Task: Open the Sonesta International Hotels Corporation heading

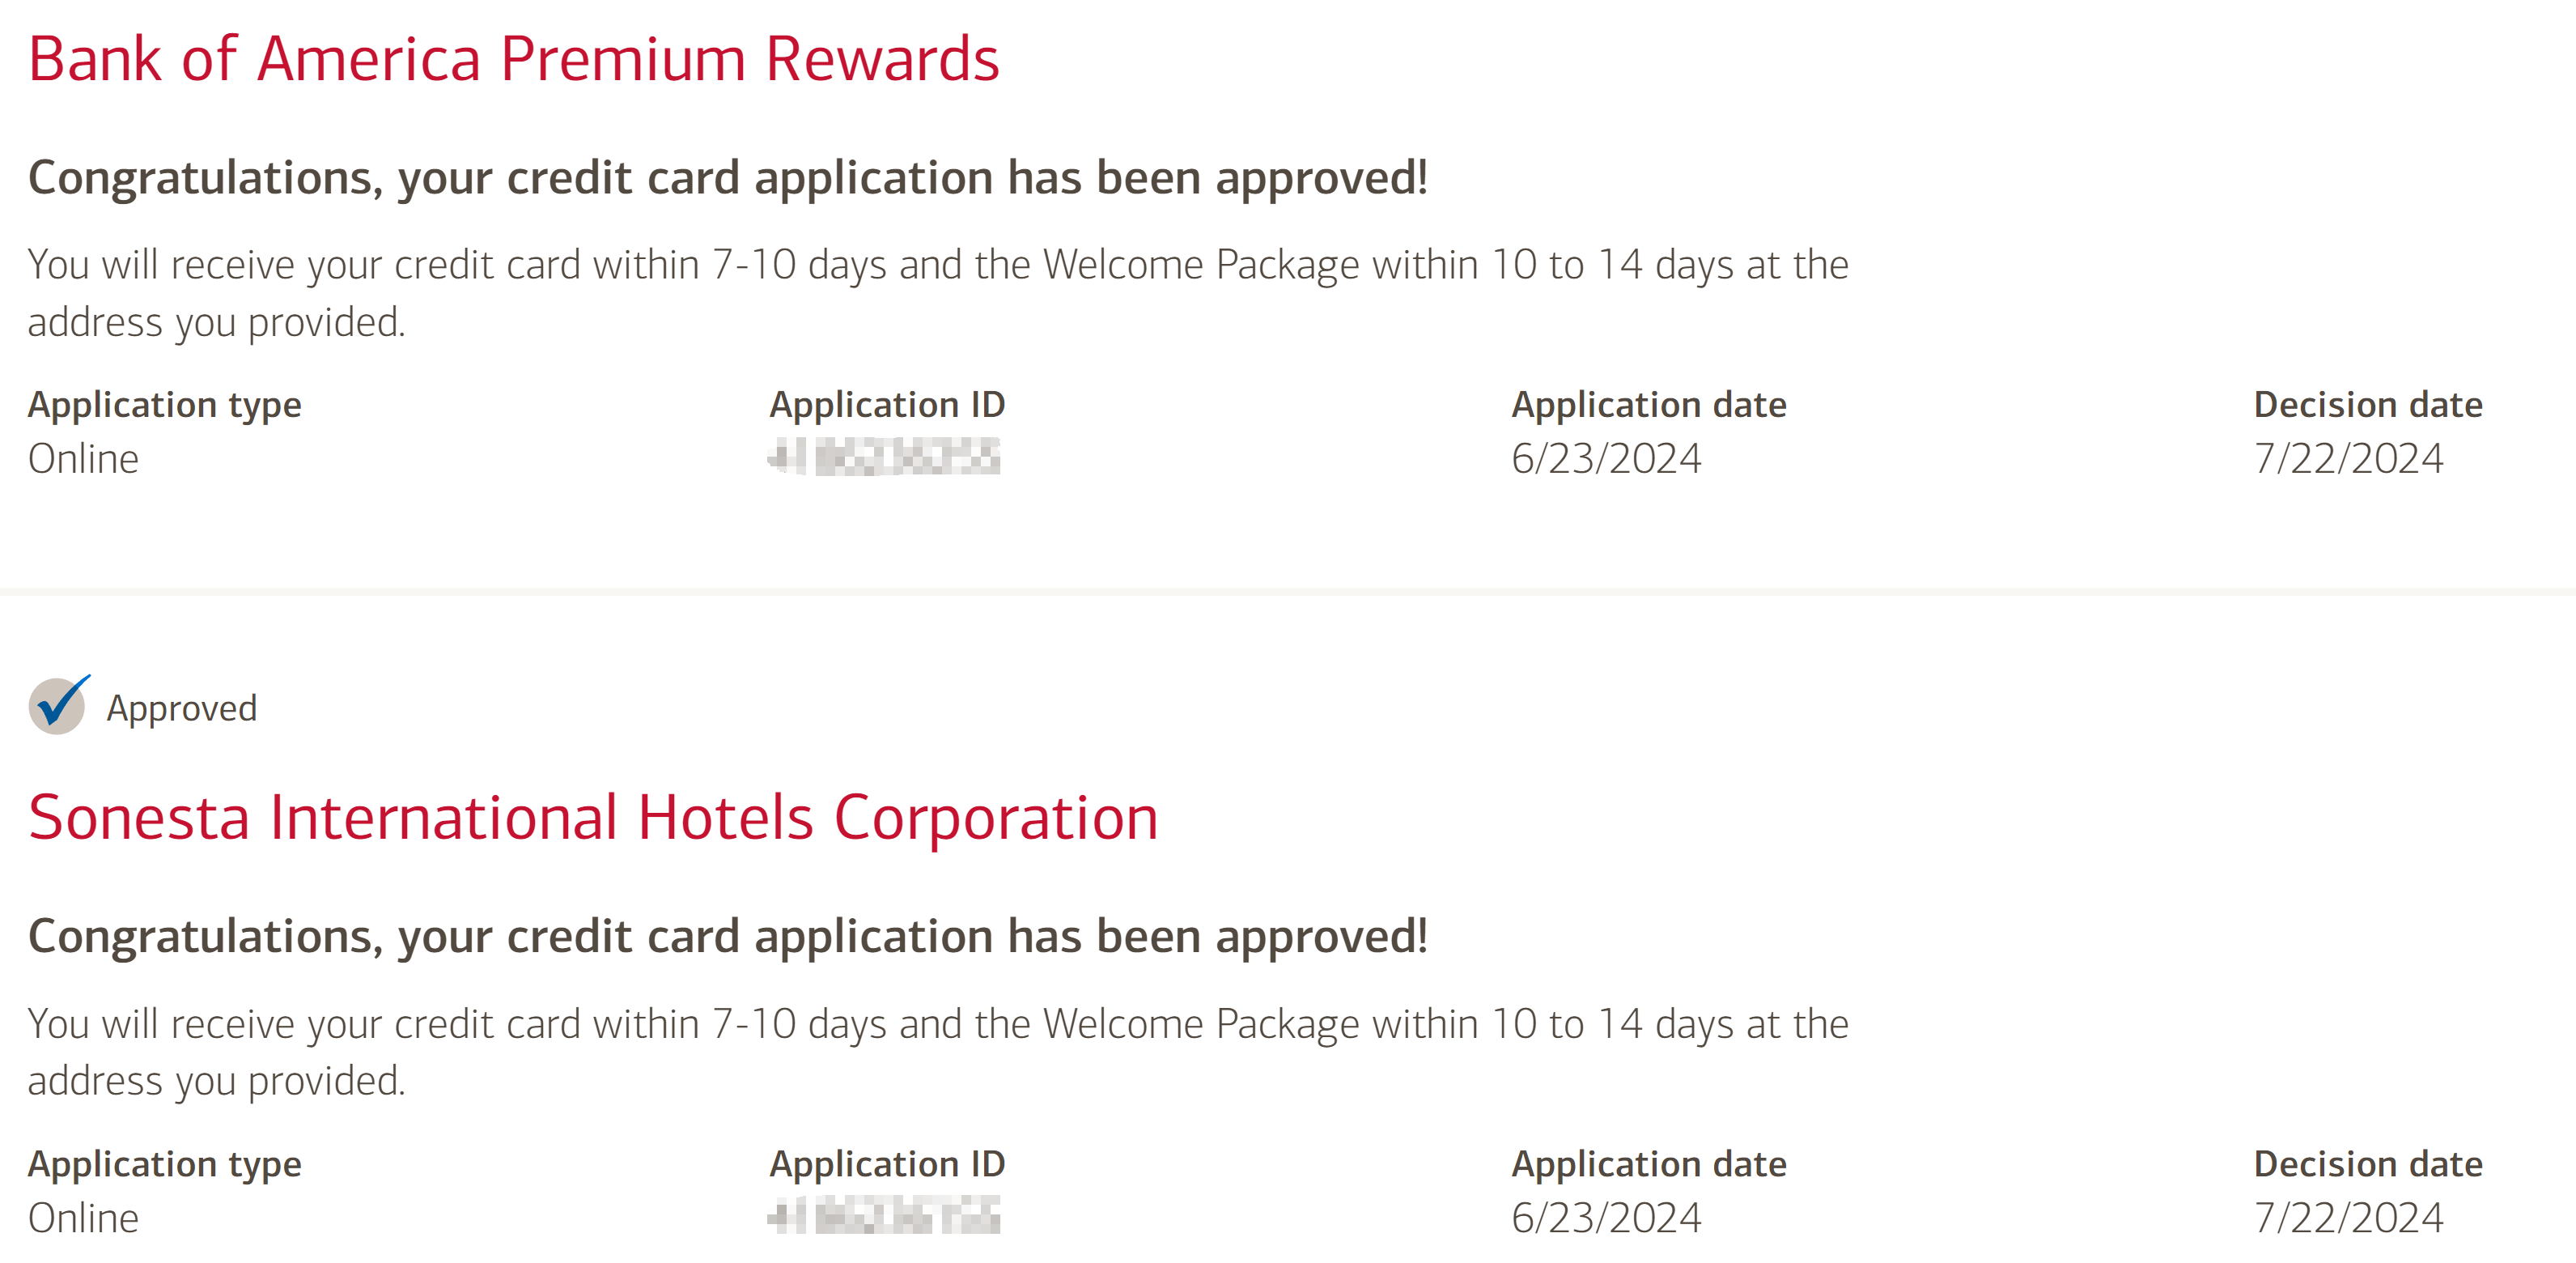Action: coord(593,818)
